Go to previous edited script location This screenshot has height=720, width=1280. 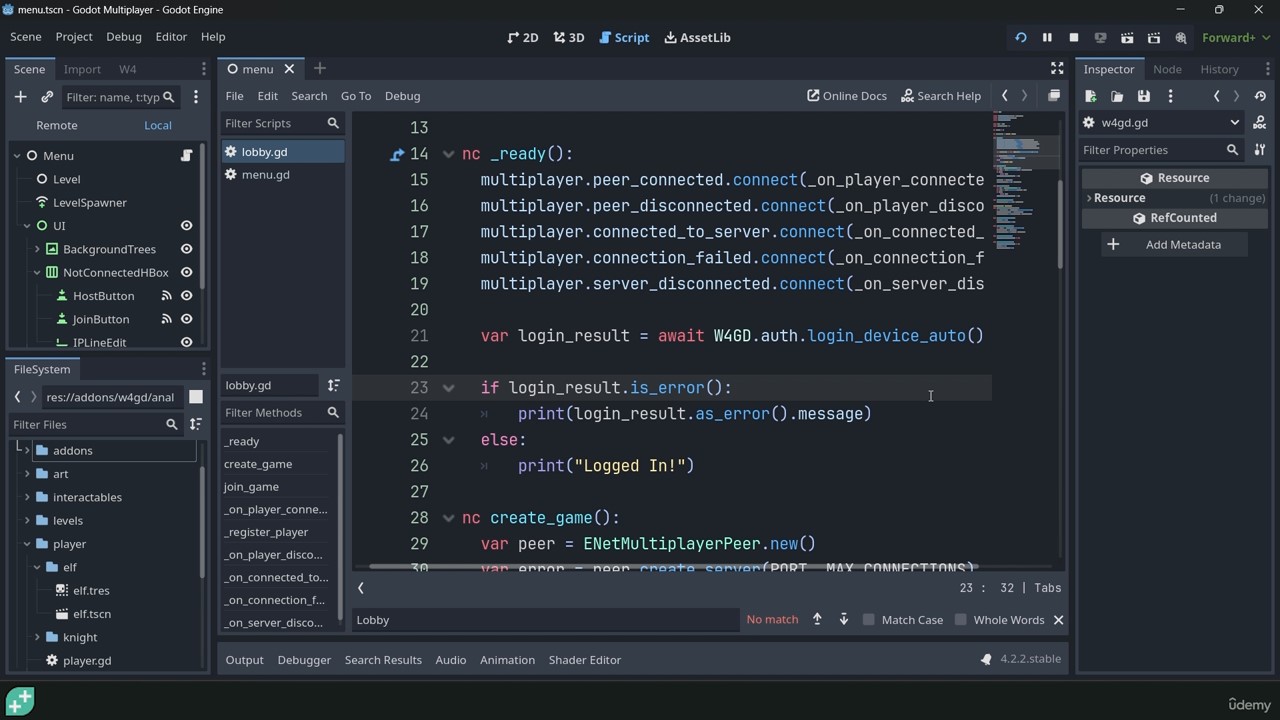[1004, 96]
